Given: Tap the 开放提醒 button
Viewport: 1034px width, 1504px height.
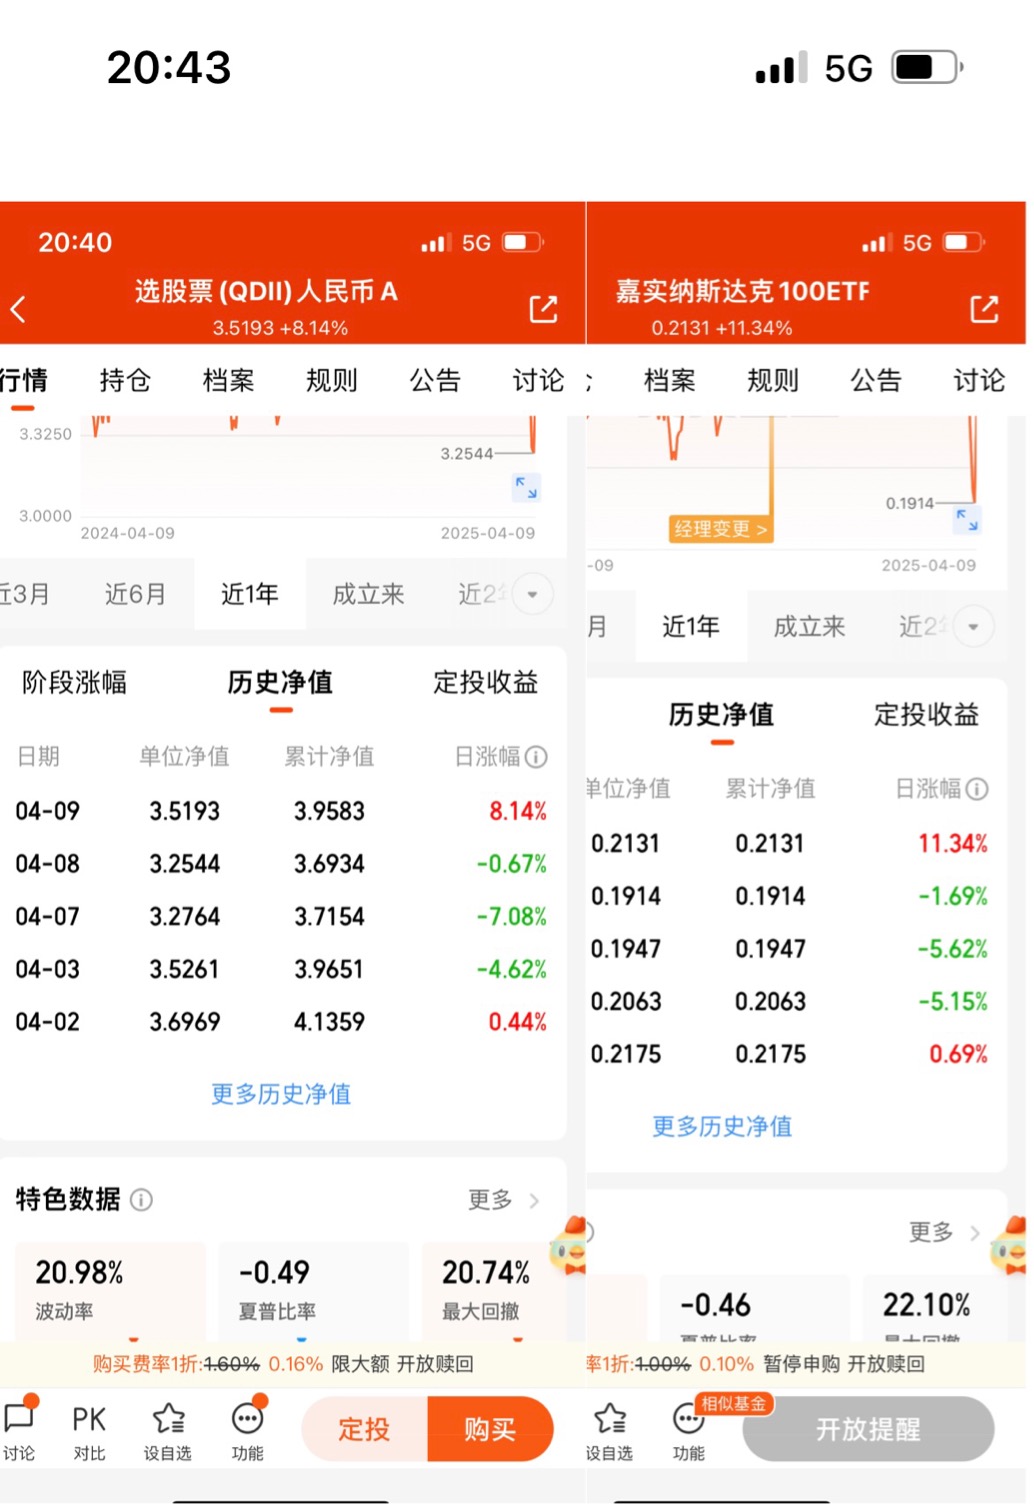Looking at the screenshot, I should (868, 1429).
